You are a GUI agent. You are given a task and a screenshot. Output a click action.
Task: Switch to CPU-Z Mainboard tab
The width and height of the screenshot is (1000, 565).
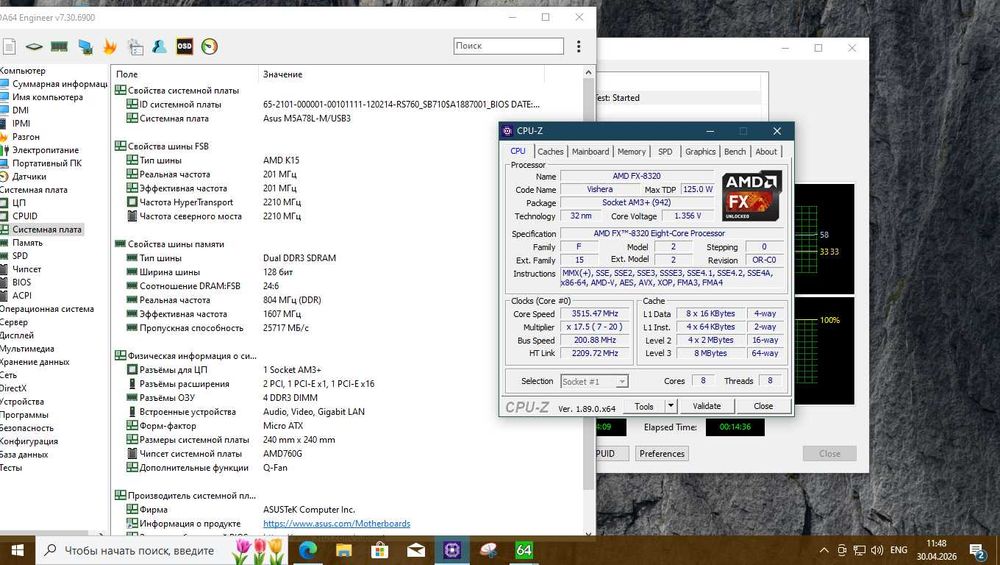click(x=590, y=152)
